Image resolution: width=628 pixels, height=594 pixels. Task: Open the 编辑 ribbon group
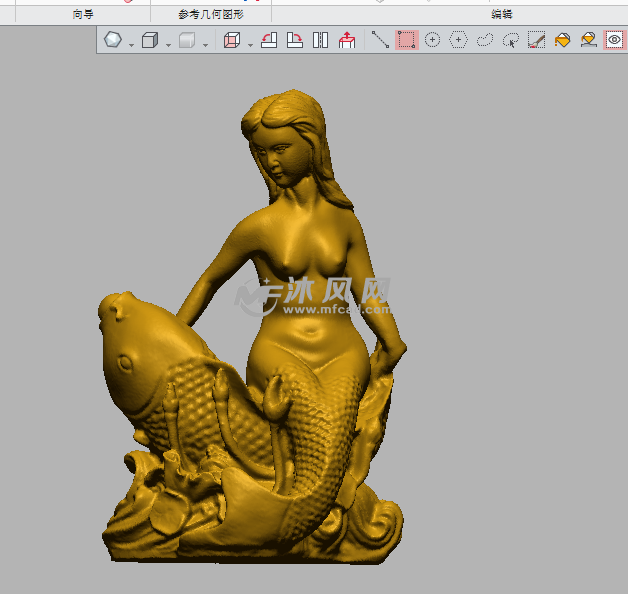[x=502, y=14]
